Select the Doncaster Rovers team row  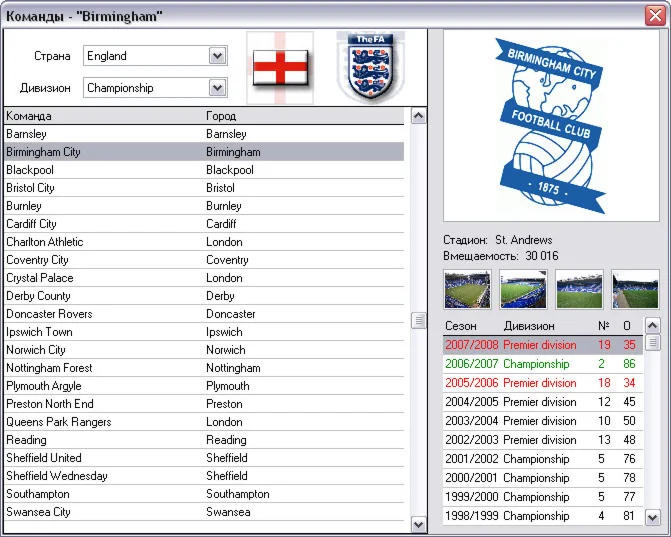[204, 314]
